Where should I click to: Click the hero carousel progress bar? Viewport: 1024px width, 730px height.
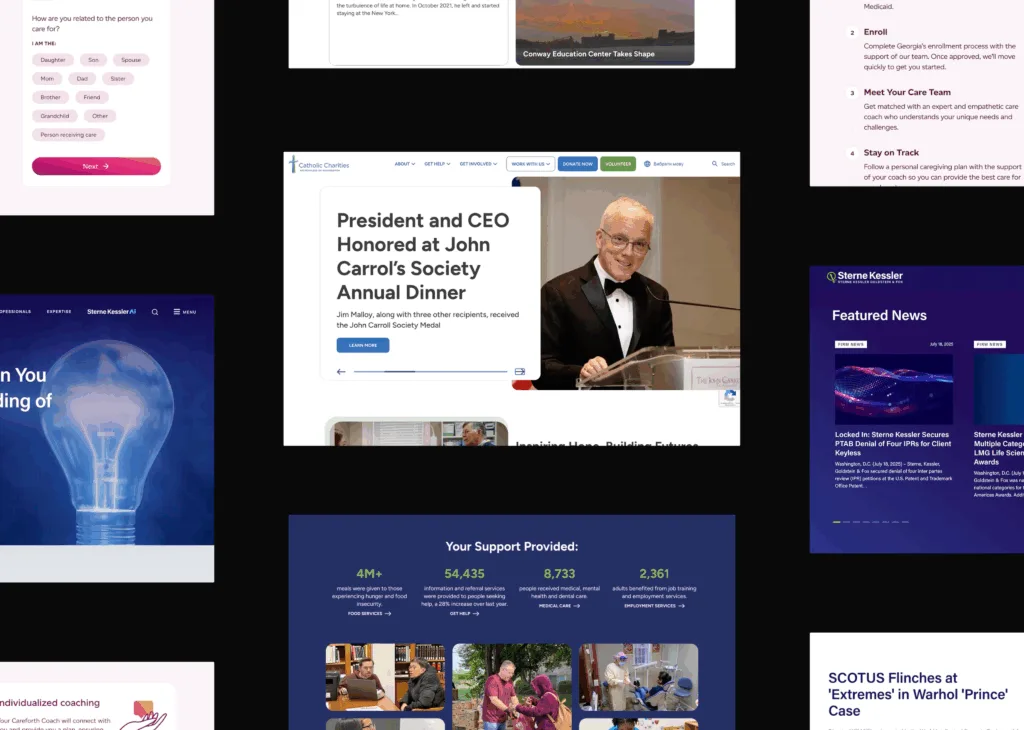point(430,371)
